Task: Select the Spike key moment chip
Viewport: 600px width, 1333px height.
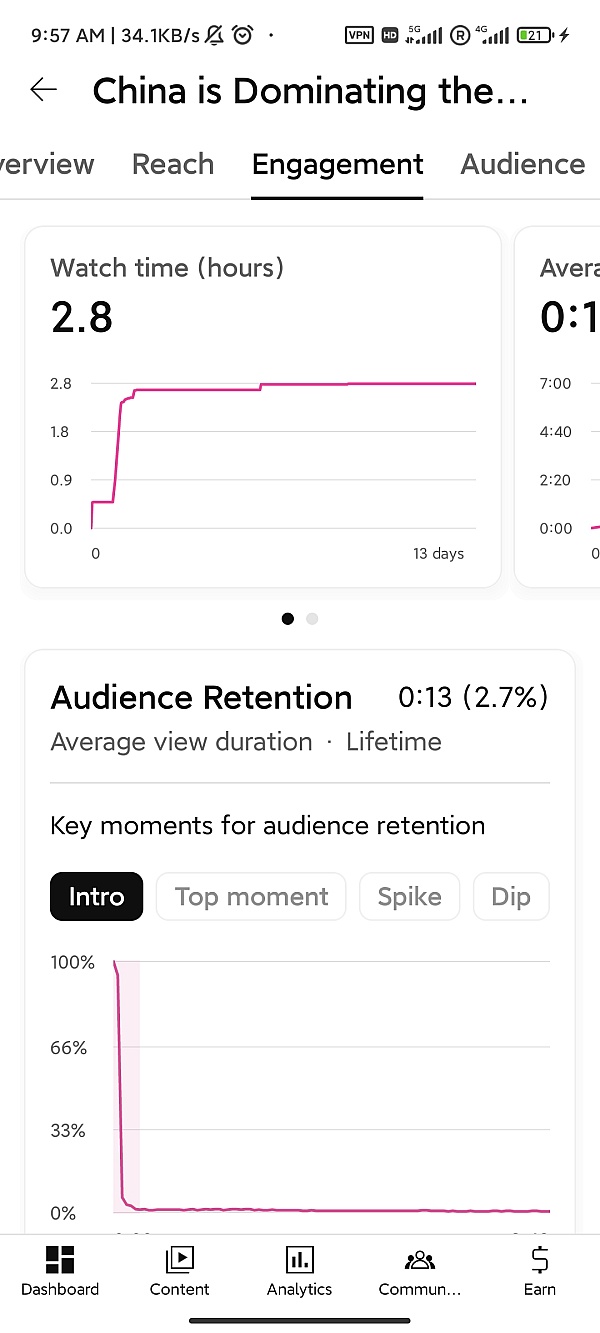Action: (x=409, y=896)
